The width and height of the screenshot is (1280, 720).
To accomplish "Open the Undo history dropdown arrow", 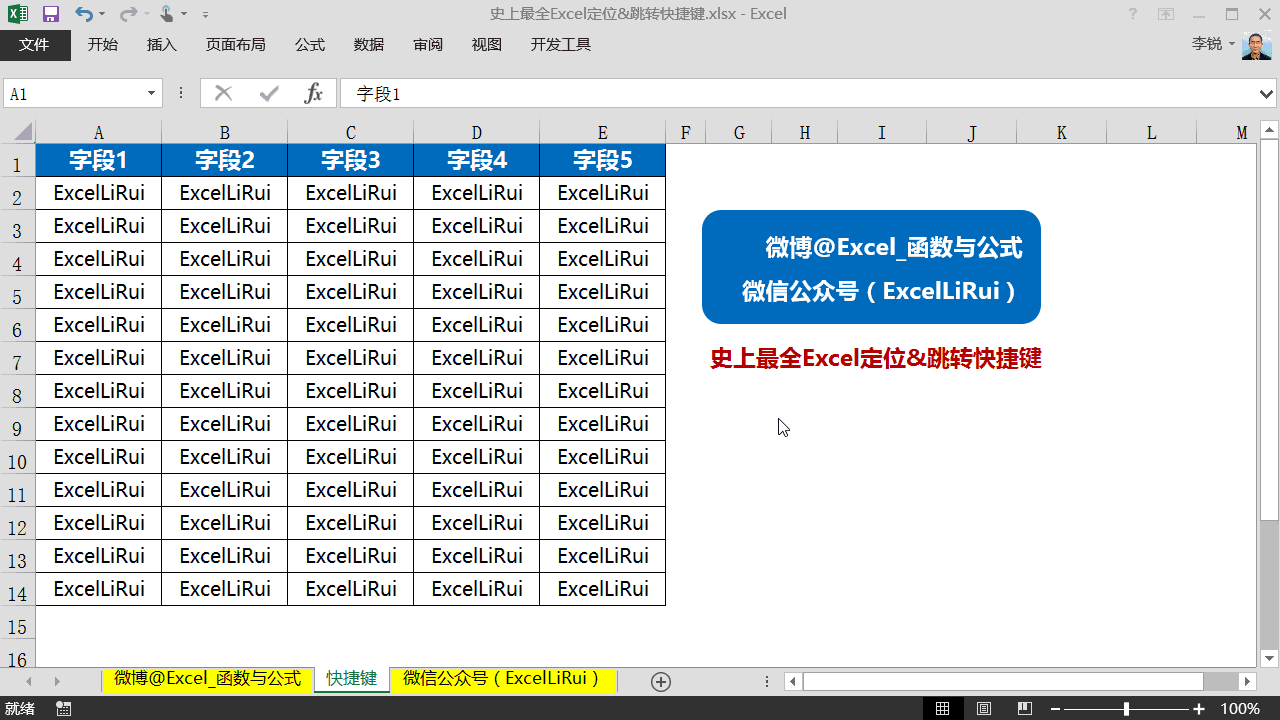I will [102, 14].
